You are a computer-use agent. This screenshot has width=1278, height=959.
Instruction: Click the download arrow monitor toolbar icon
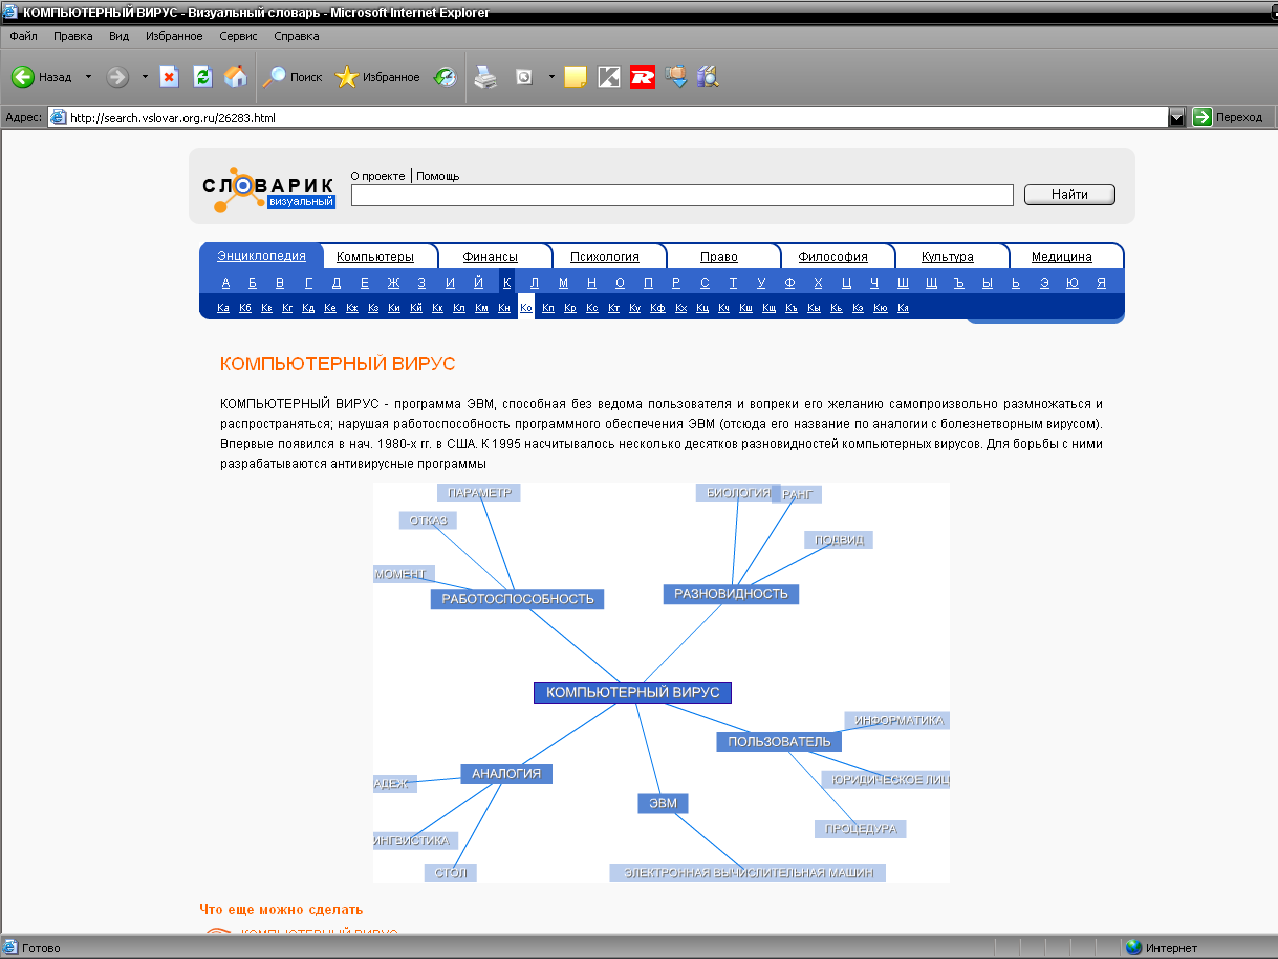[x=677, y=77]
